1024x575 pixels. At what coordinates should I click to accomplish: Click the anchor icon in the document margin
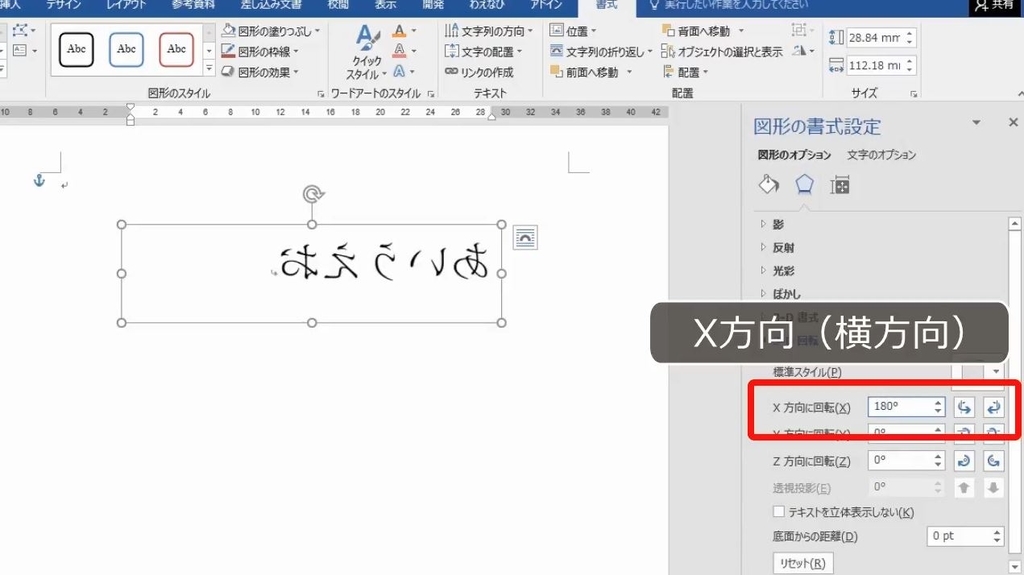[x=39, y=181]
